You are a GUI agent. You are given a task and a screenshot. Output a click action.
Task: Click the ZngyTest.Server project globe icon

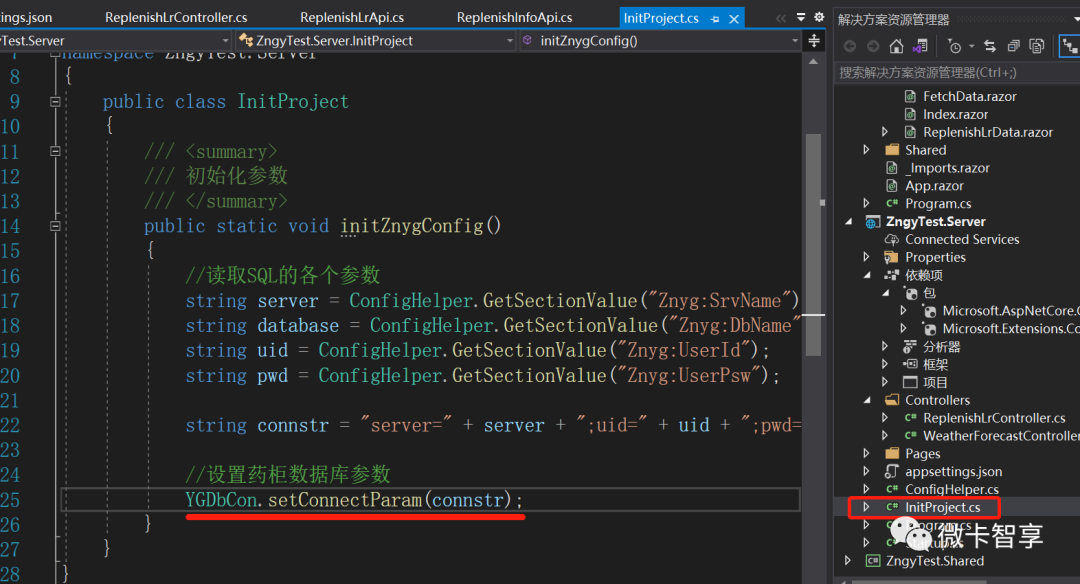pyautogui.click(x=873, y=222)
